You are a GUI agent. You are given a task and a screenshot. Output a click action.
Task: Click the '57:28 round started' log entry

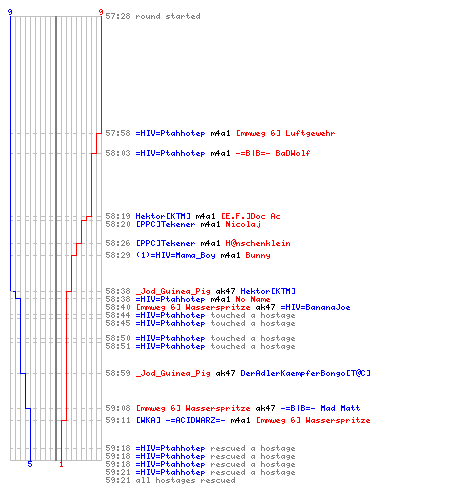[x=153, y=16]
